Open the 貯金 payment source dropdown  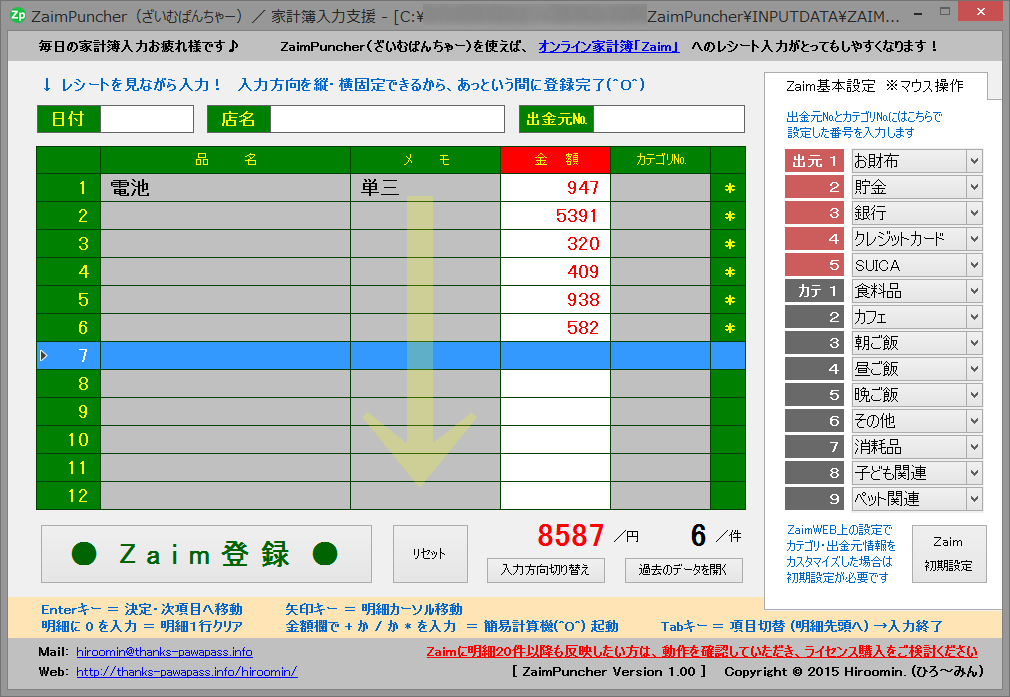click(x=974, y=187)
